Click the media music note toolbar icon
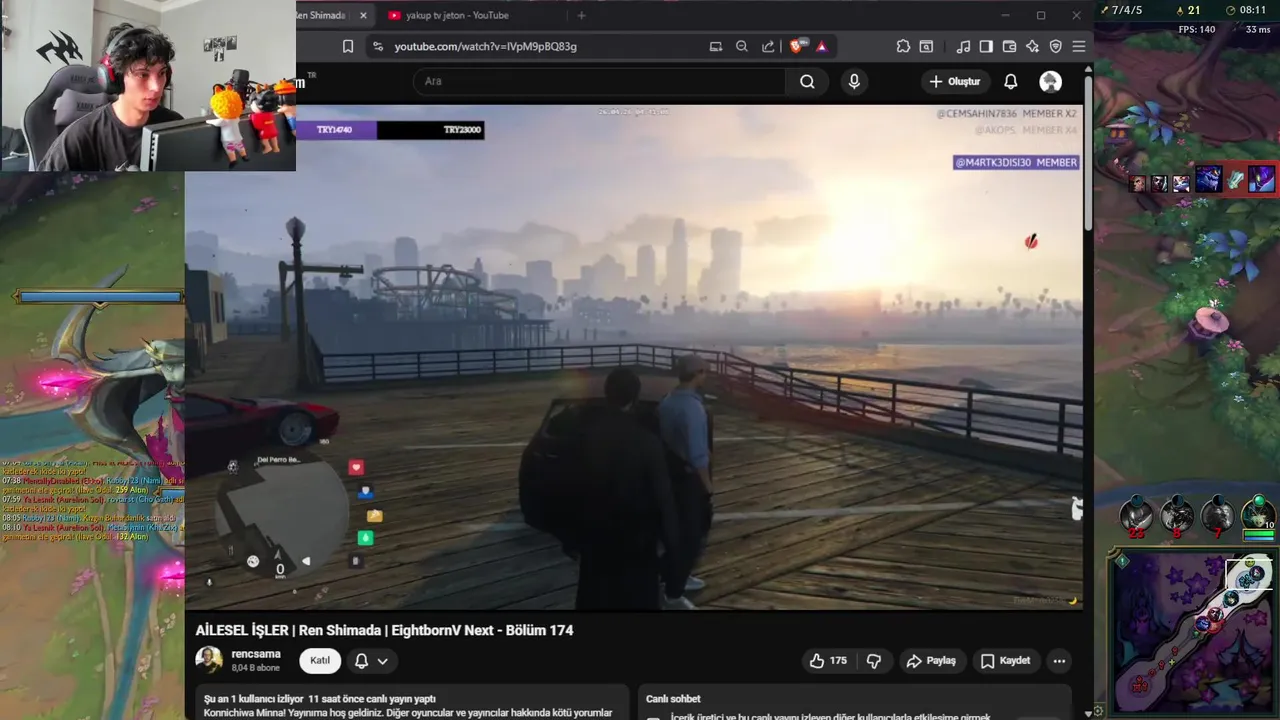The image size is (1280, 720). (x=963, y=46)
